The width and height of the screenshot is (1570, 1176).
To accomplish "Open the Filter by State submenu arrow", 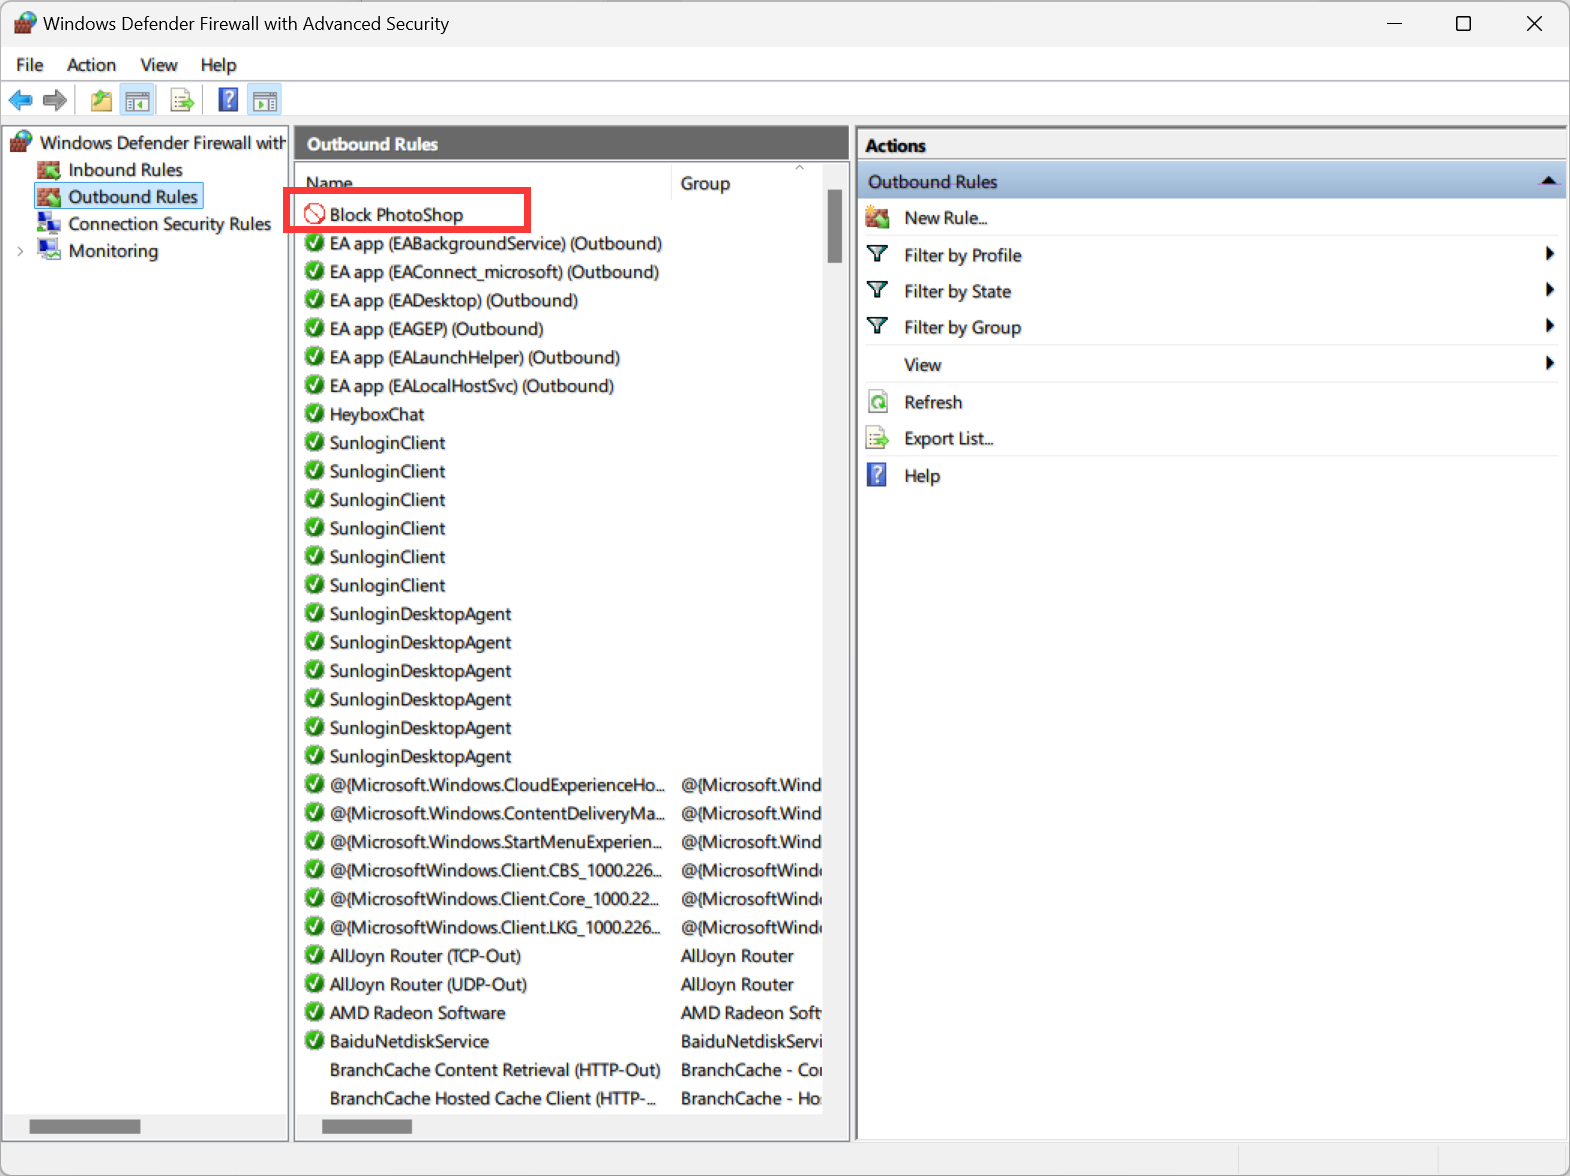I will (x=1549, y=290).
